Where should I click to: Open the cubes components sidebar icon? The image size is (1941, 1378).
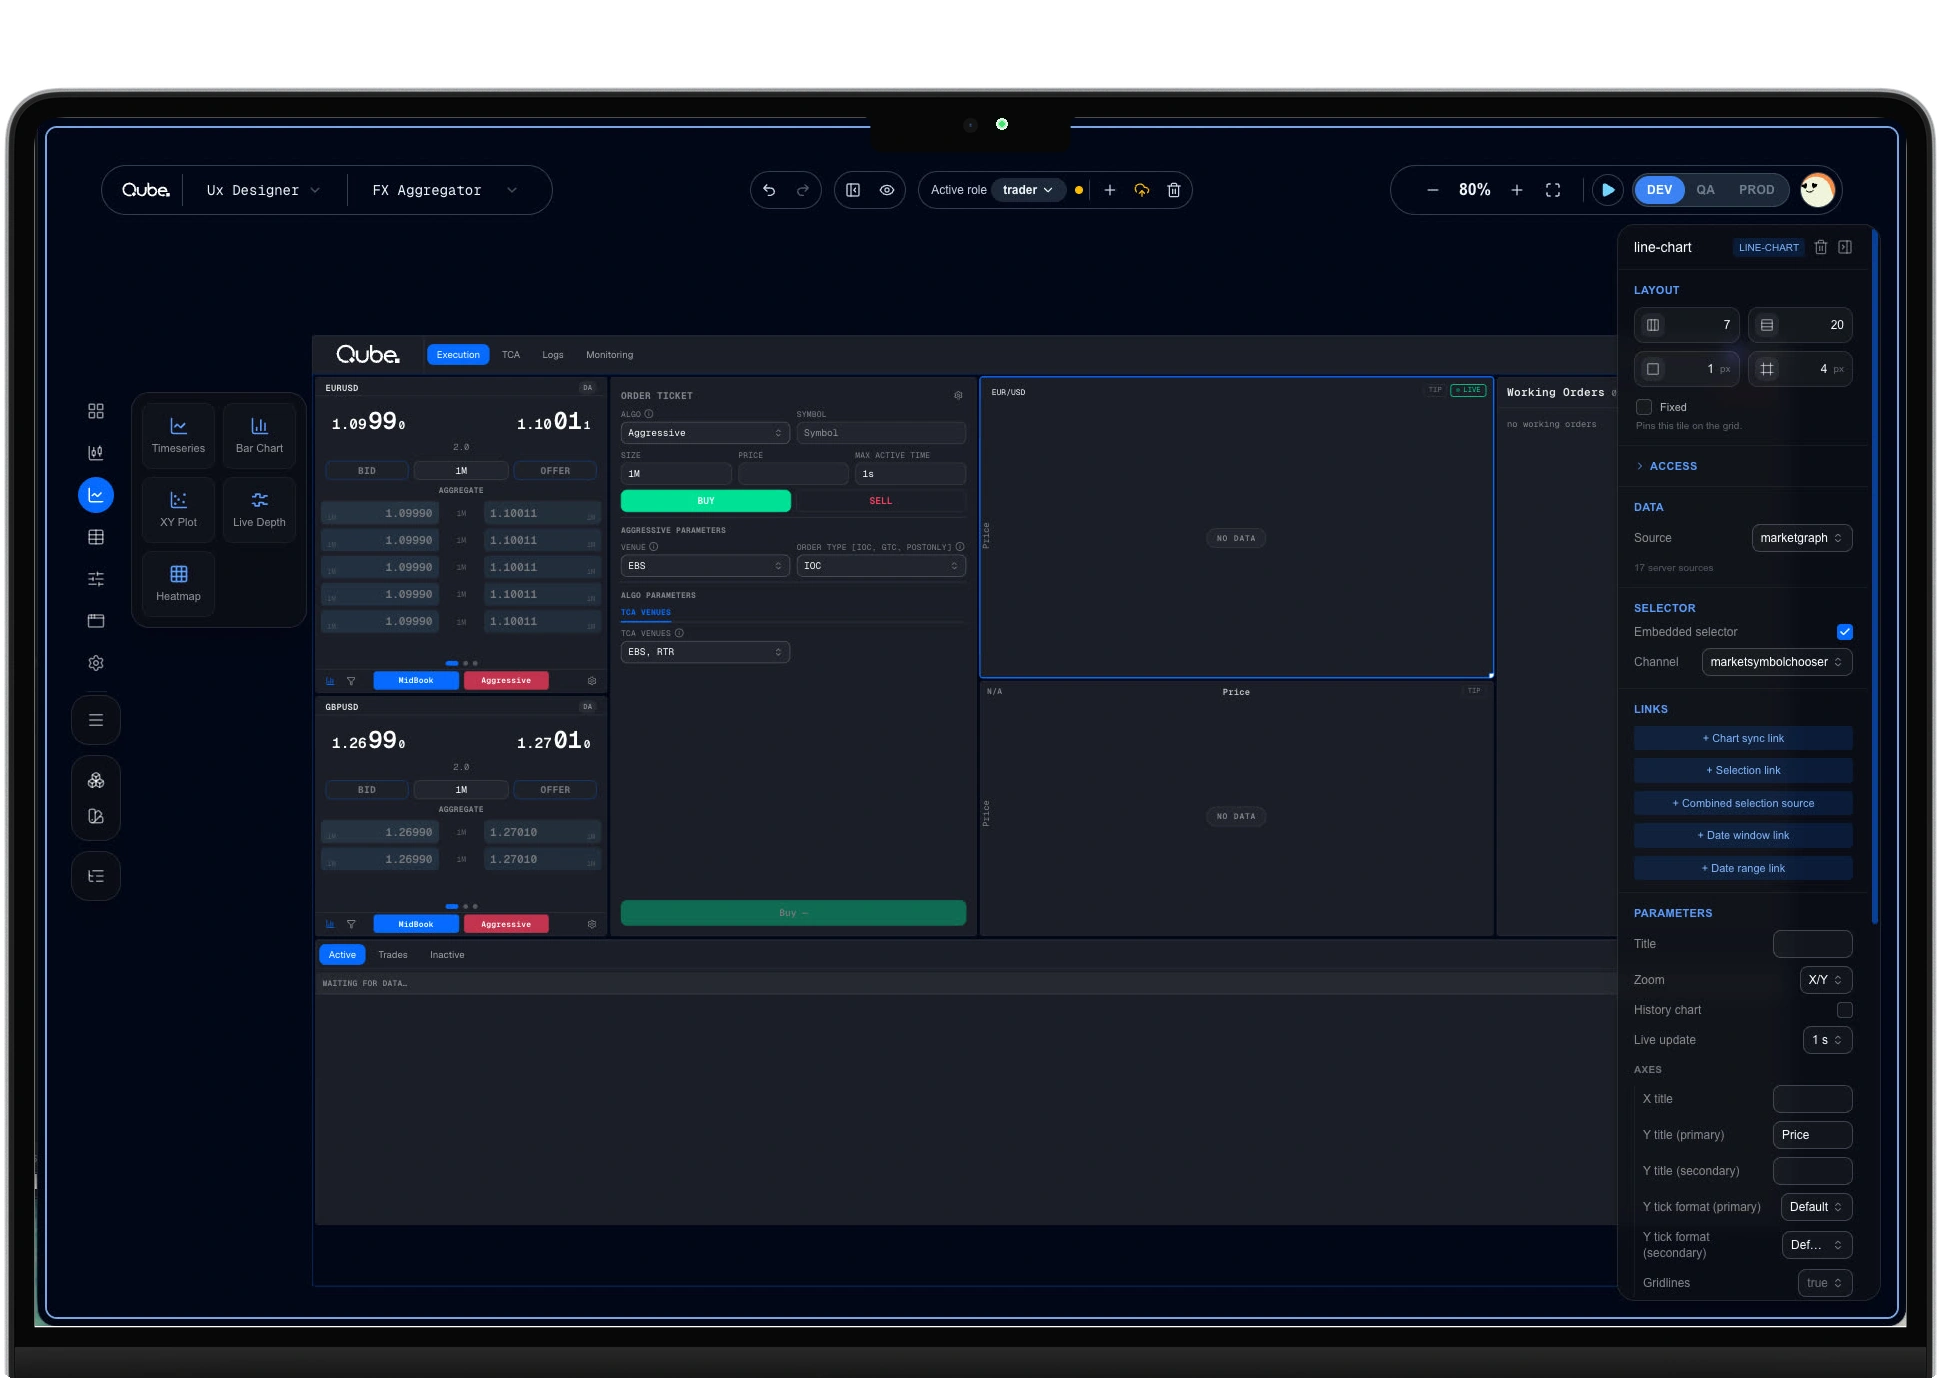coord(96,780)
